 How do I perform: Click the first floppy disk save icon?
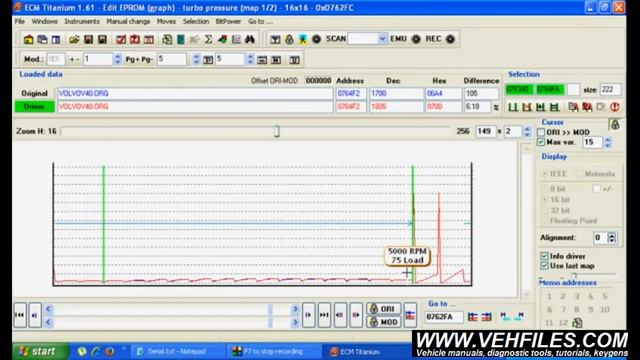[x=88, y=39]
